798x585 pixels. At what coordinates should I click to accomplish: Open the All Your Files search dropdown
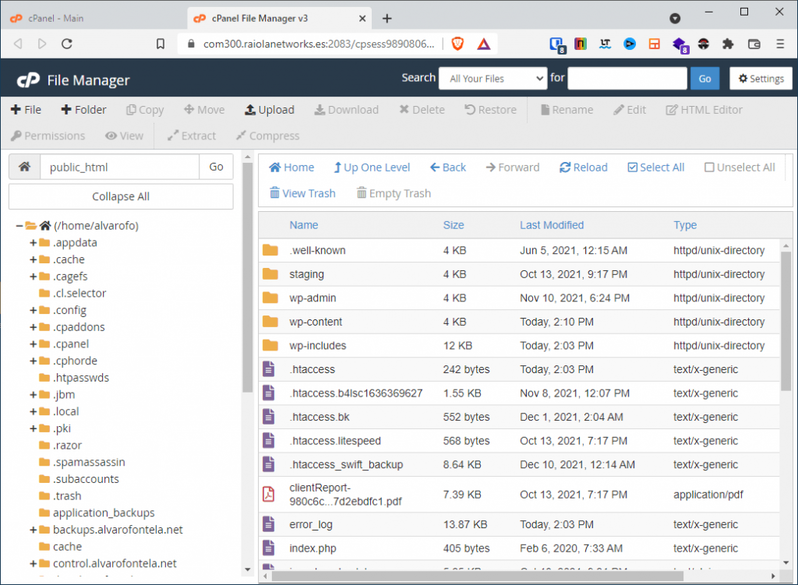pos(493,78)
